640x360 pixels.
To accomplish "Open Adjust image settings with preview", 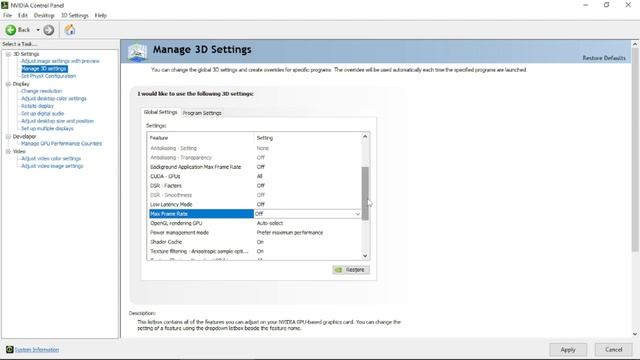I will 60,61.
